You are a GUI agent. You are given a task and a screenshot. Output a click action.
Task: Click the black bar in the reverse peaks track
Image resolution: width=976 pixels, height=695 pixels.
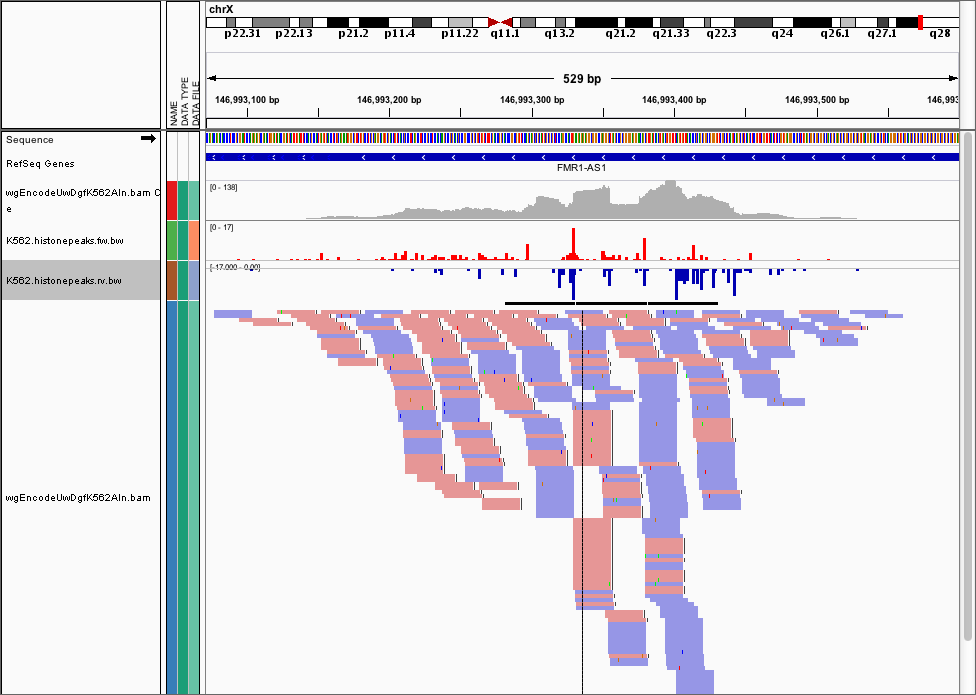coord(610,303)
